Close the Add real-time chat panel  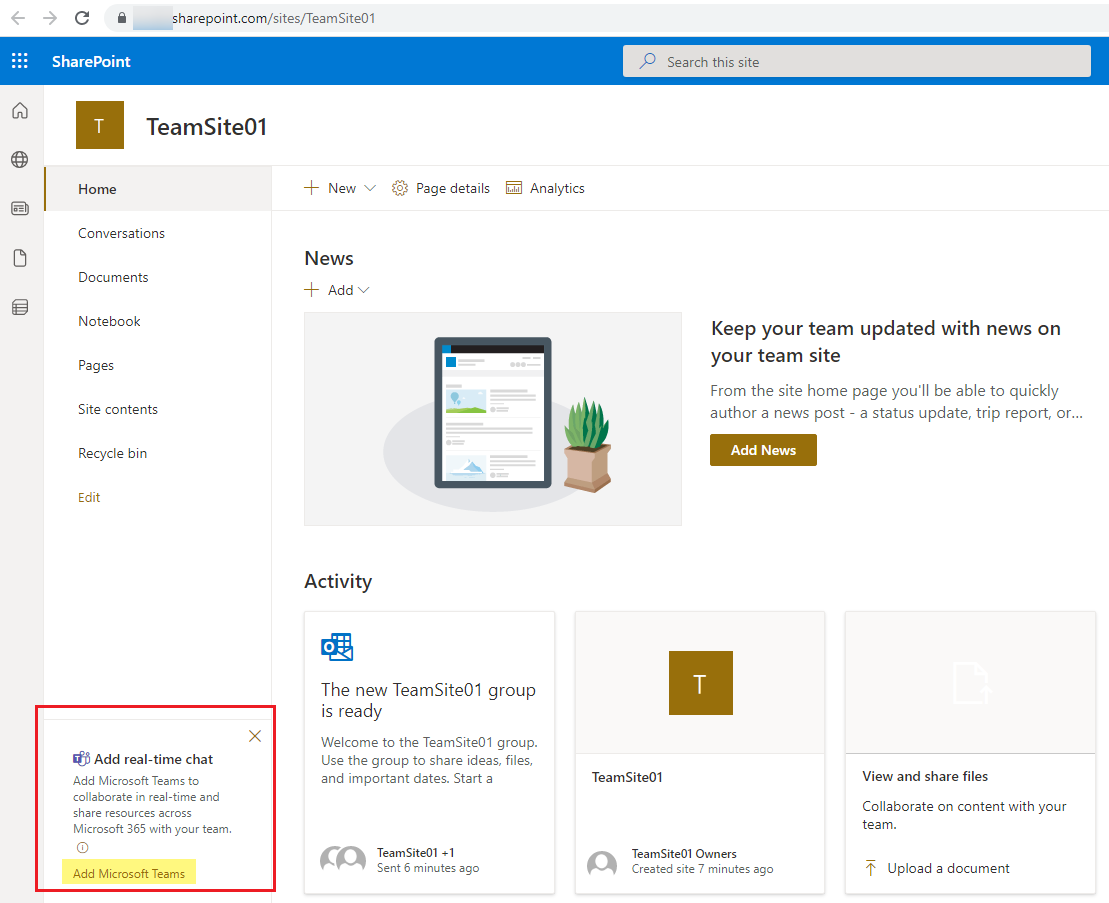click(x=255, y=736)
